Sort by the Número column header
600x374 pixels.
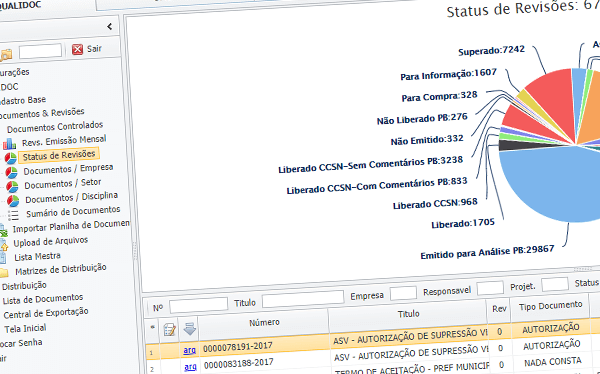[264, 323]
